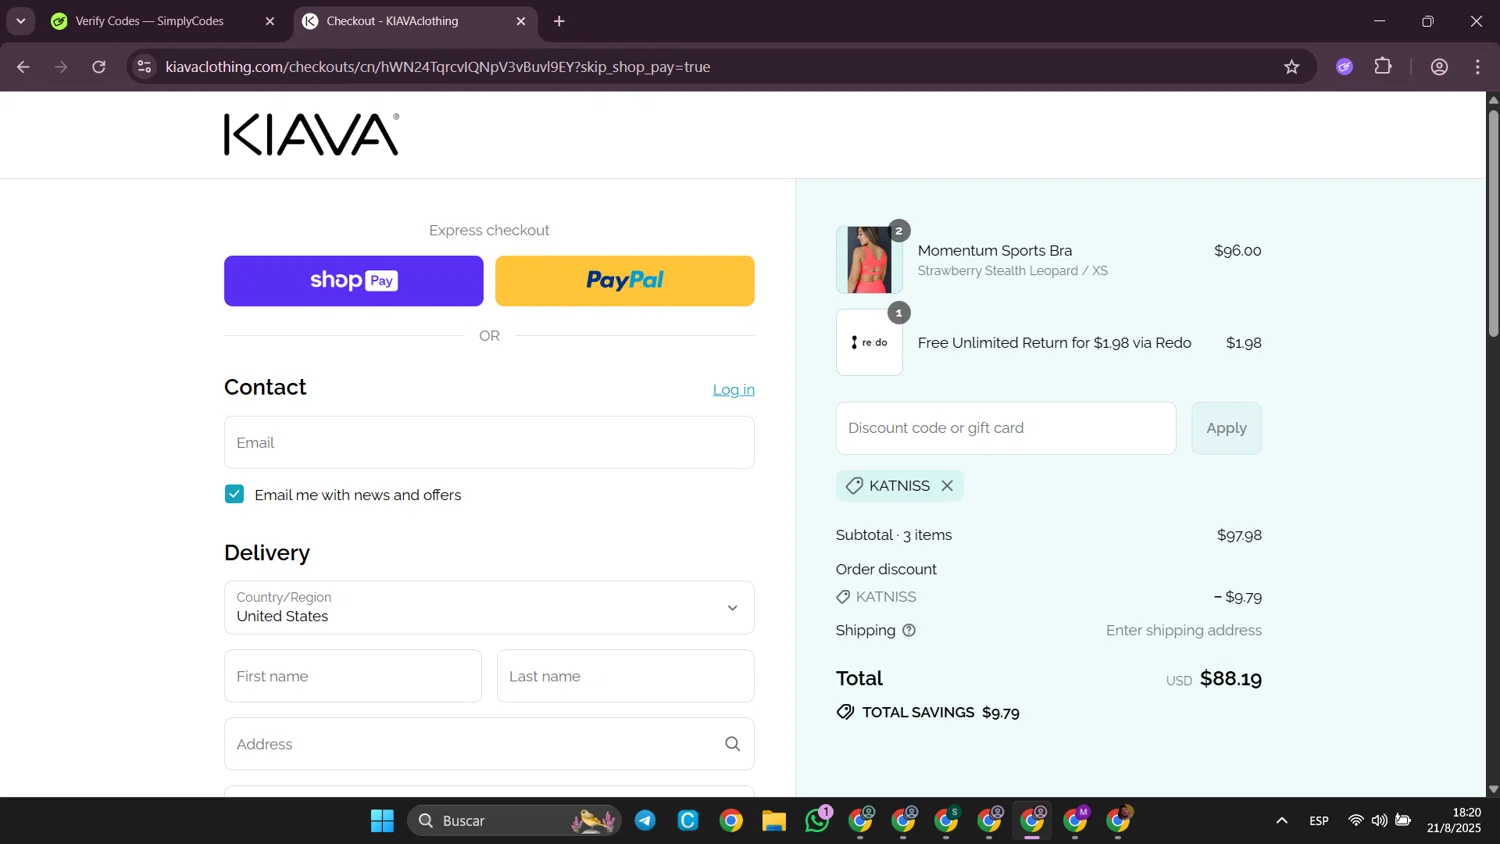Bookmark this page with the star icon
Viewport: 1500px width, 844px height.
click(x=1291, y=67)
